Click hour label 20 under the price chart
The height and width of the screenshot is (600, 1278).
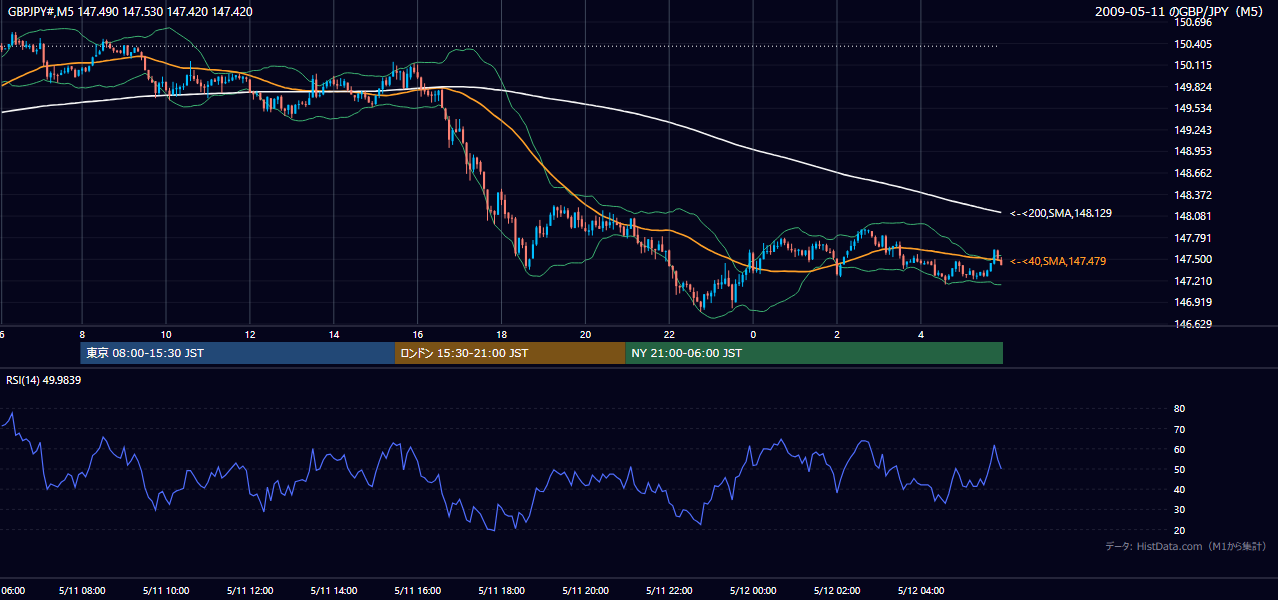586,335
